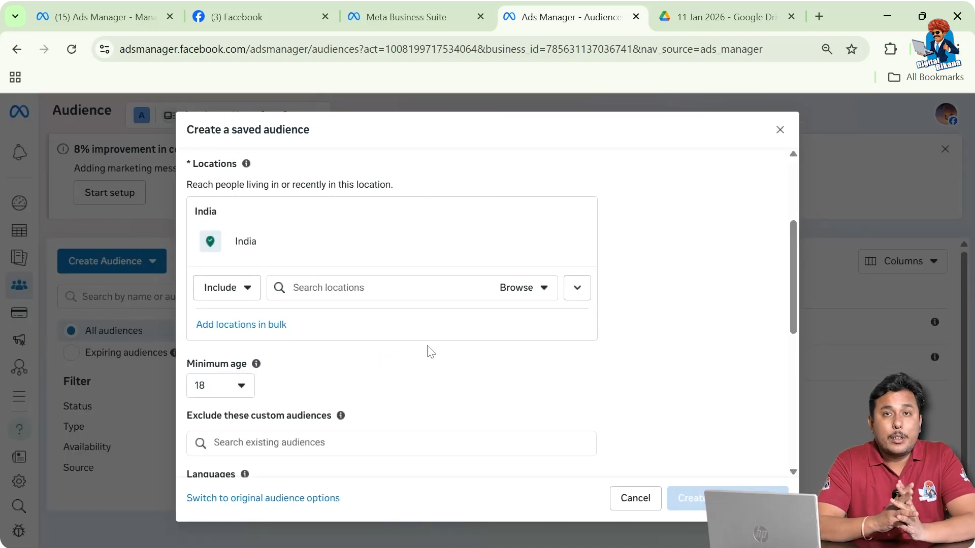Click the Search existing audiences field
The height and width of the screenshot is (548, 975).
(391, 442)
